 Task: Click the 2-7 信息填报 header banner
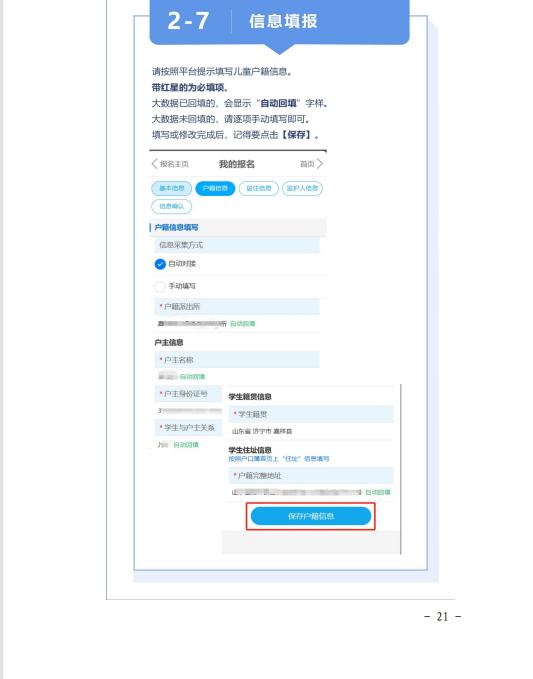tap(279, 22)
